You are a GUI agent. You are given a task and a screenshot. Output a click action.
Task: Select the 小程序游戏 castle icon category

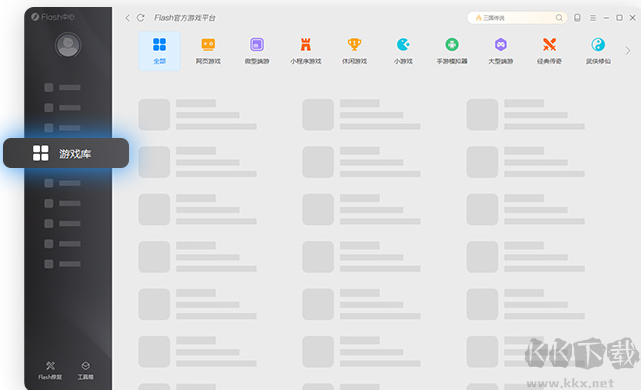[305, 51]
